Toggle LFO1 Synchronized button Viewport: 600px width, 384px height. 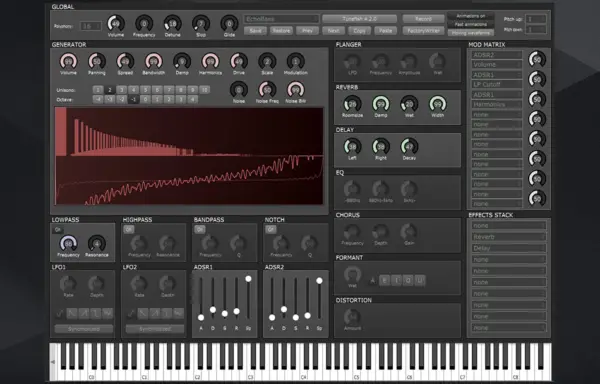click(84, 329)
